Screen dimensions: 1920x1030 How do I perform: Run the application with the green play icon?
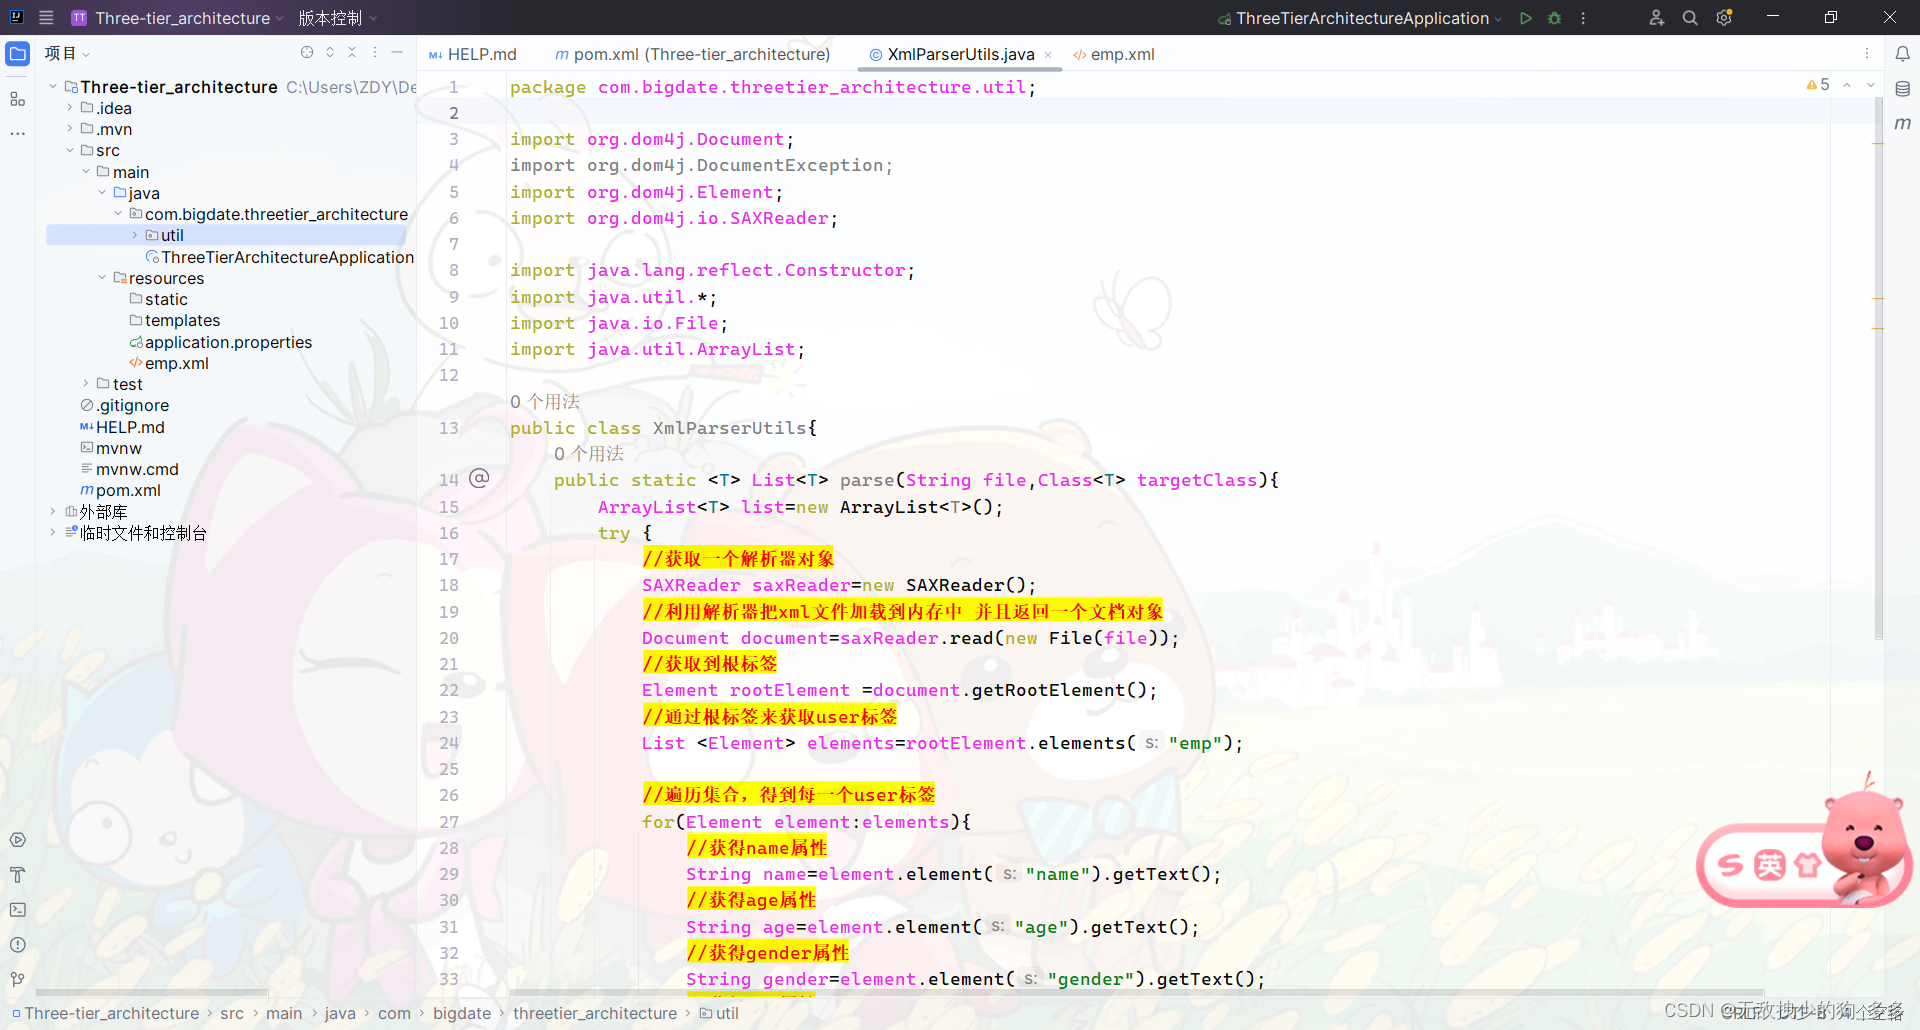1525,18
